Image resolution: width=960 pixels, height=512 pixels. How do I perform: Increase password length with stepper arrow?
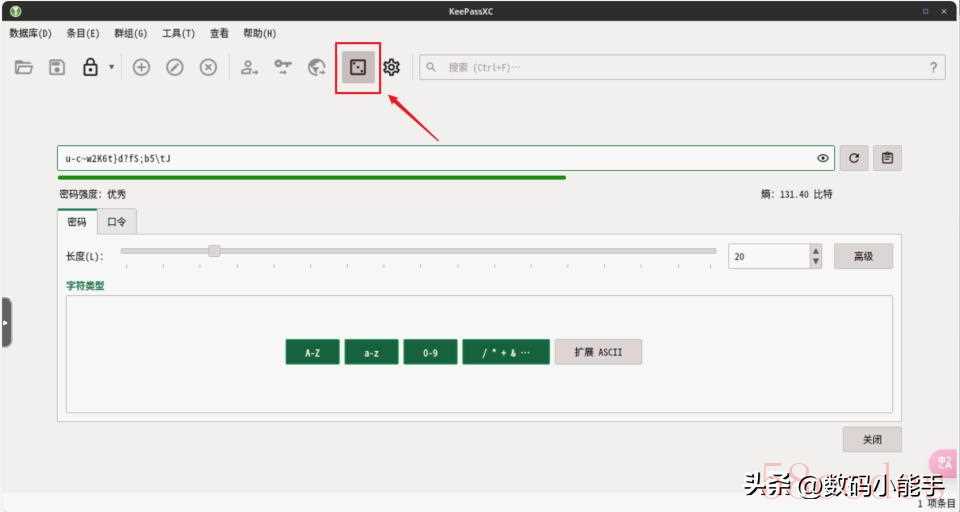[816, 251]
